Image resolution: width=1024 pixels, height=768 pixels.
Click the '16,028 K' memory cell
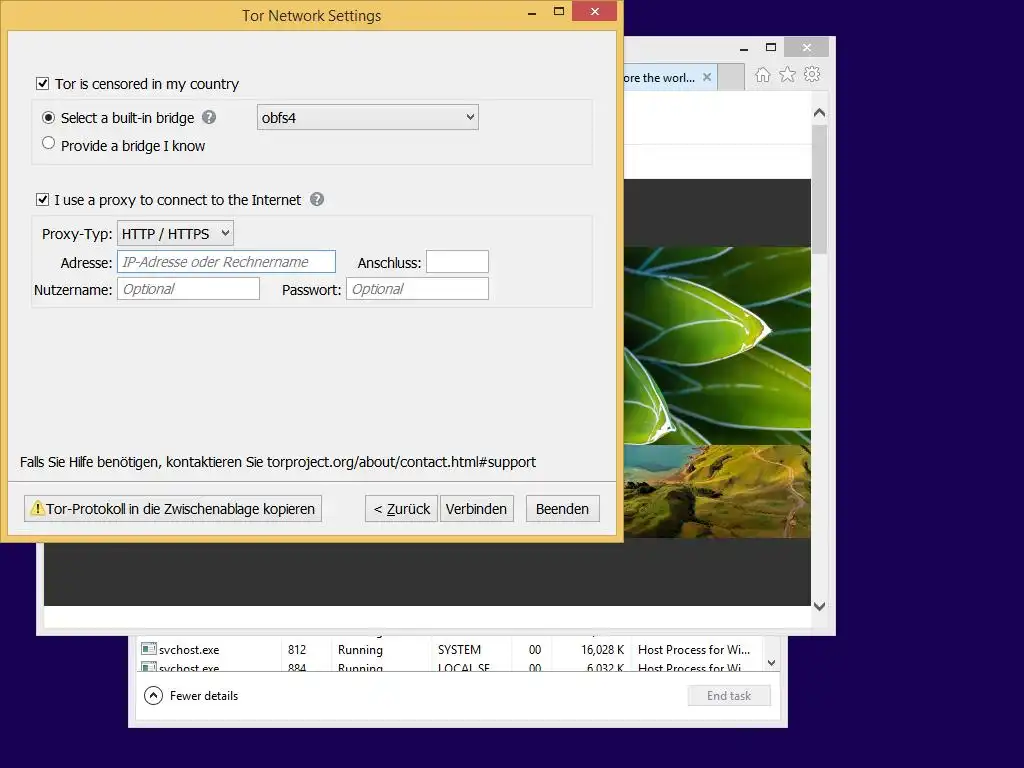click(603, 650)
